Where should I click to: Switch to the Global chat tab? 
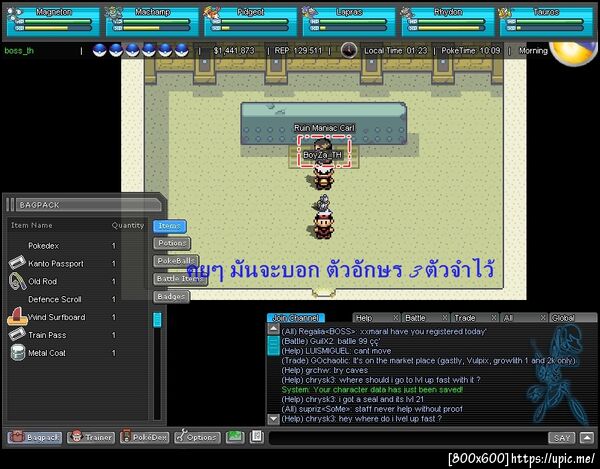click(573, 318)
